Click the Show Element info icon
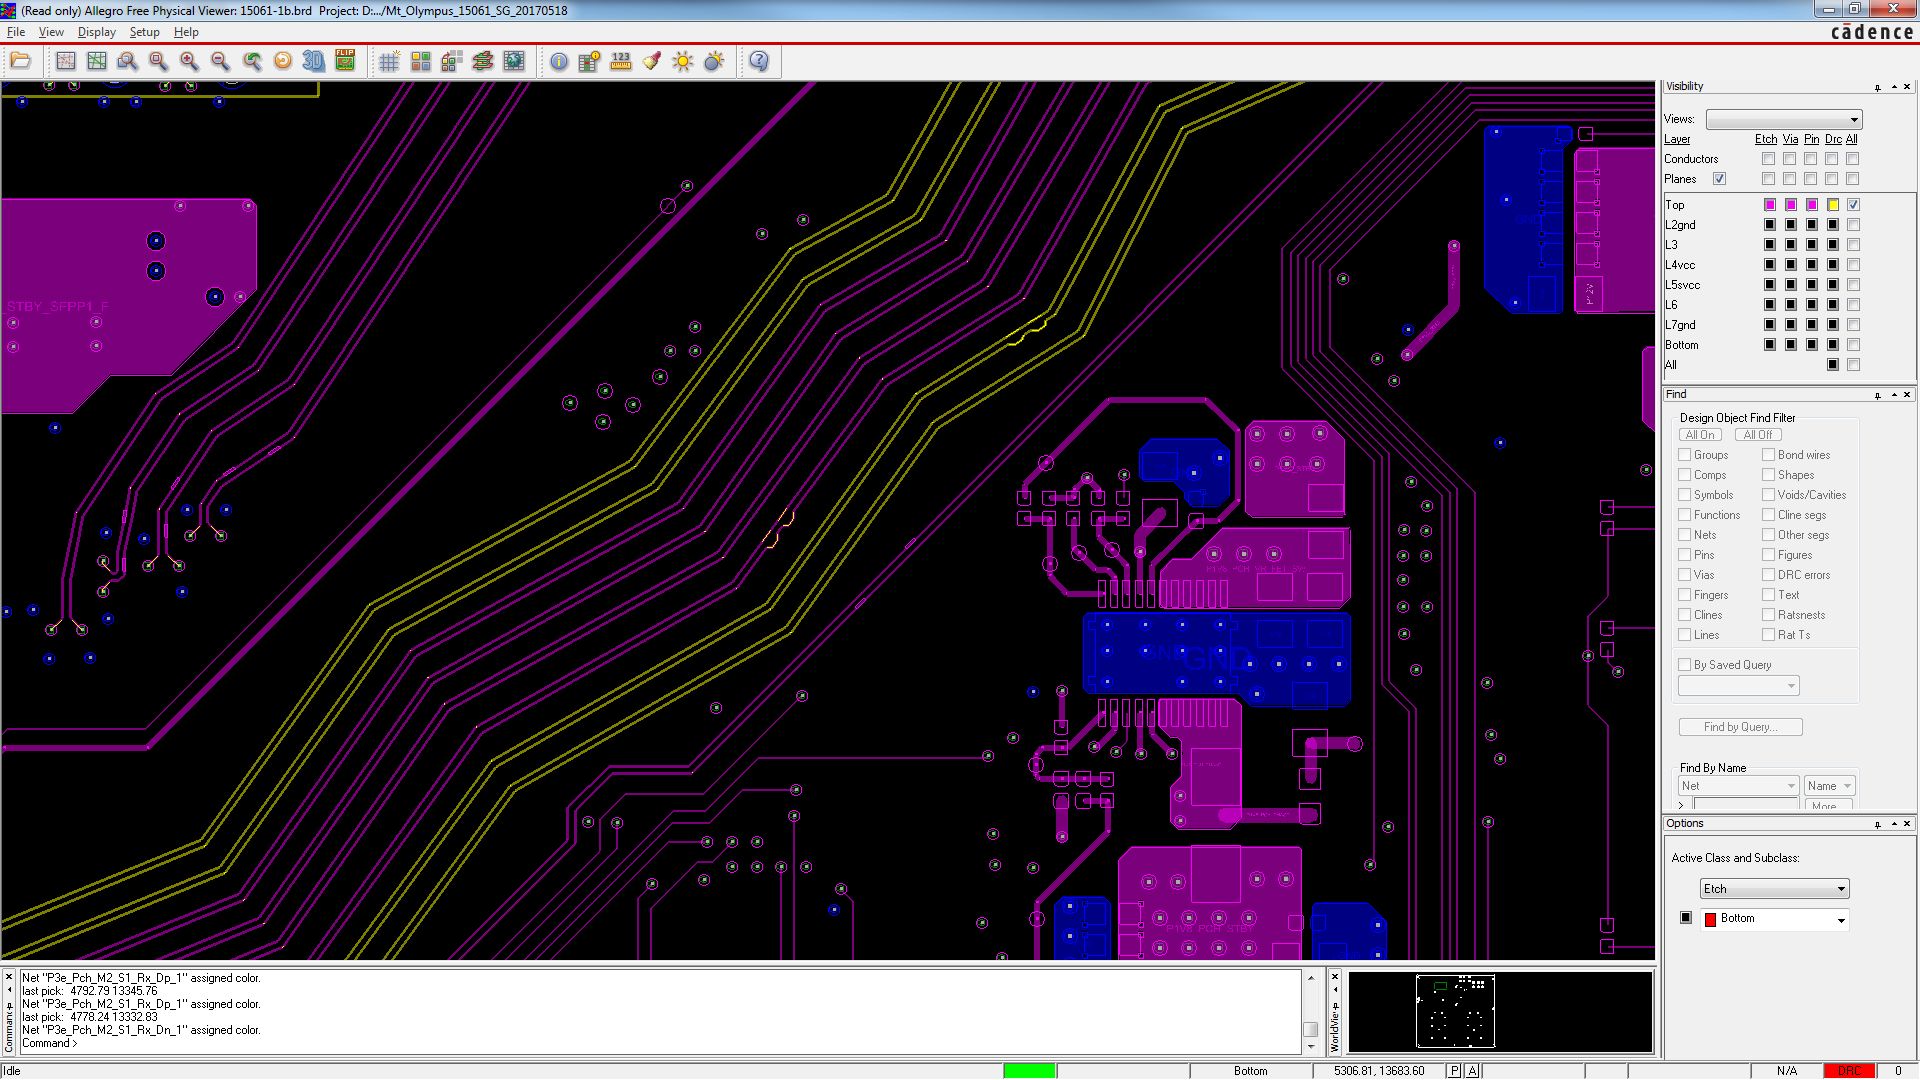The width and height of the screenshot is (1920, 1080). point(559,62)
